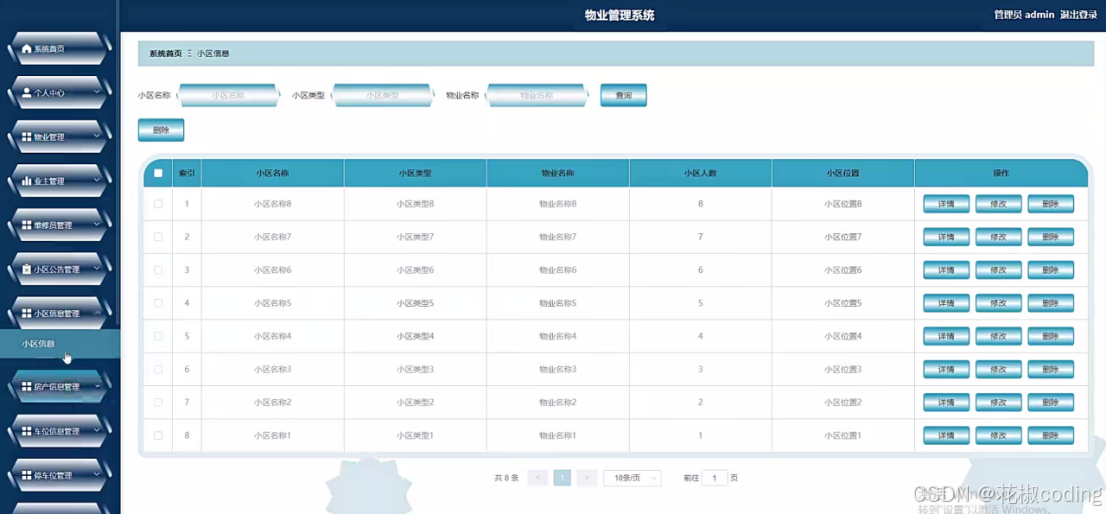This screenshot has height=514, width=1106.
Task: Expand the 车位信息管理 menu chevron
Action: 97,432
